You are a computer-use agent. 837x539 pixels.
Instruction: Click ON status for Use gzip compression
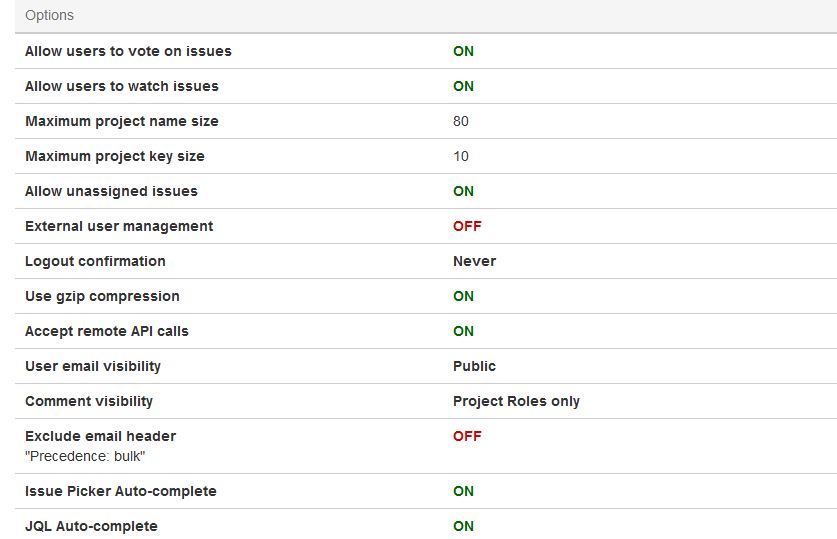pyautogui.click(x=463, y=296)
